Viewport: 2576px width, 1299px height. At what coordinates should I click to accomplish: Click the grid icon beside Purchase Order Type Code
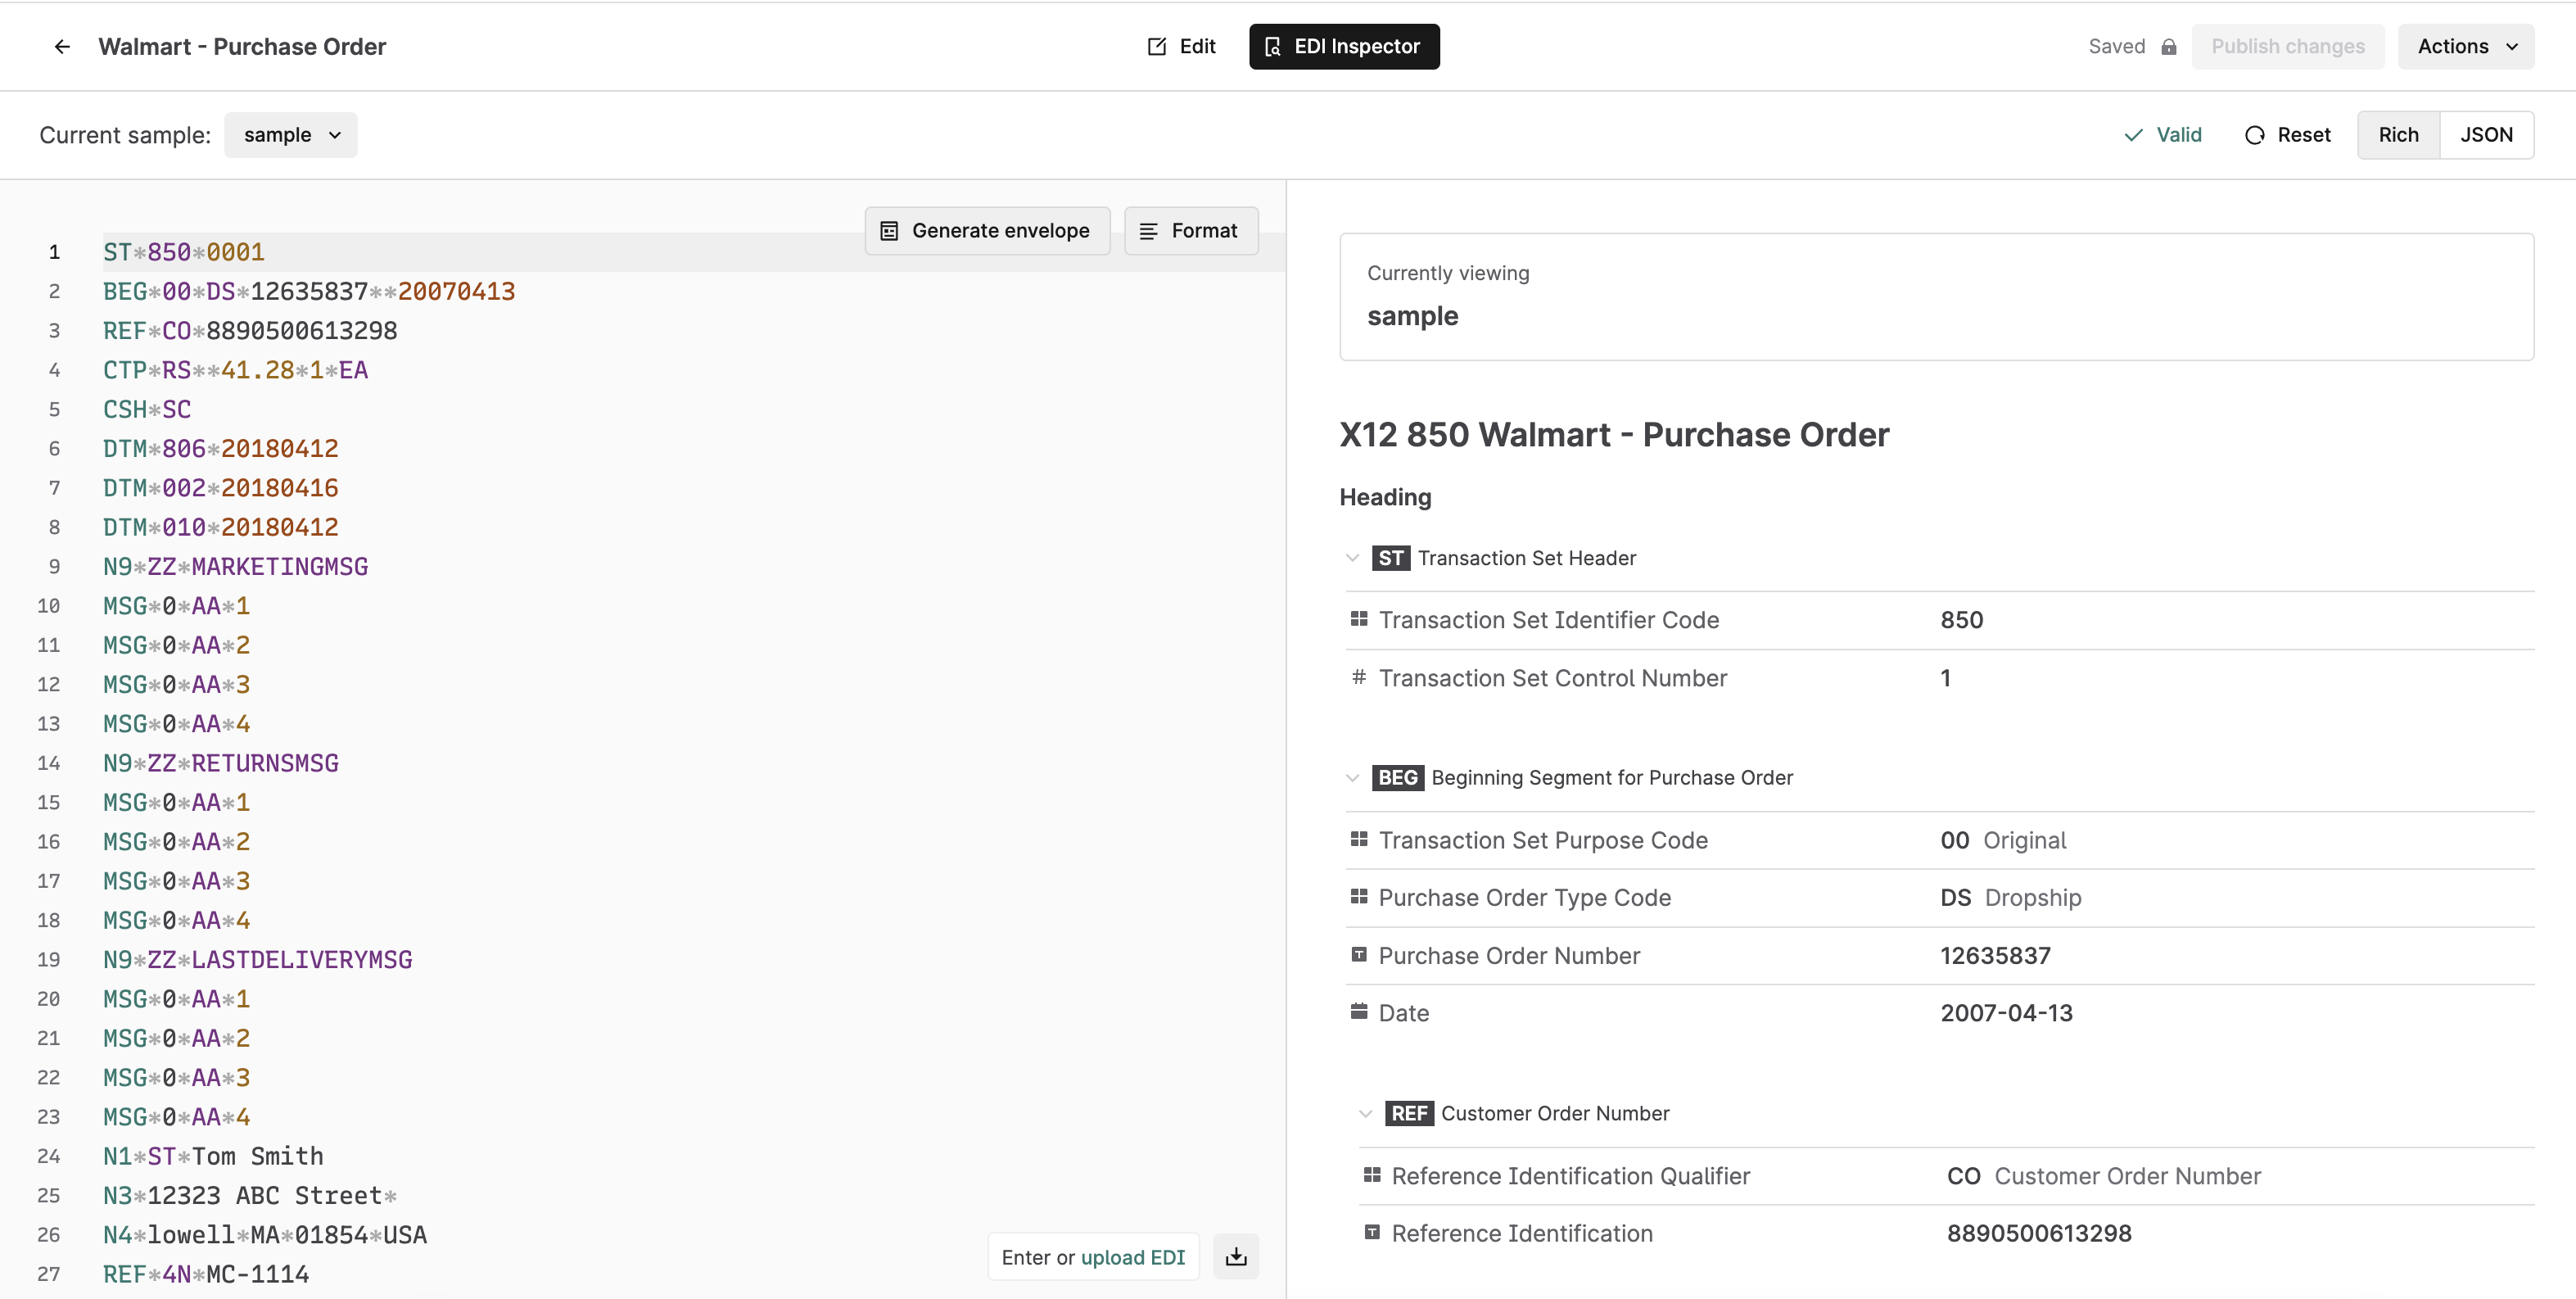[1359, 897]
